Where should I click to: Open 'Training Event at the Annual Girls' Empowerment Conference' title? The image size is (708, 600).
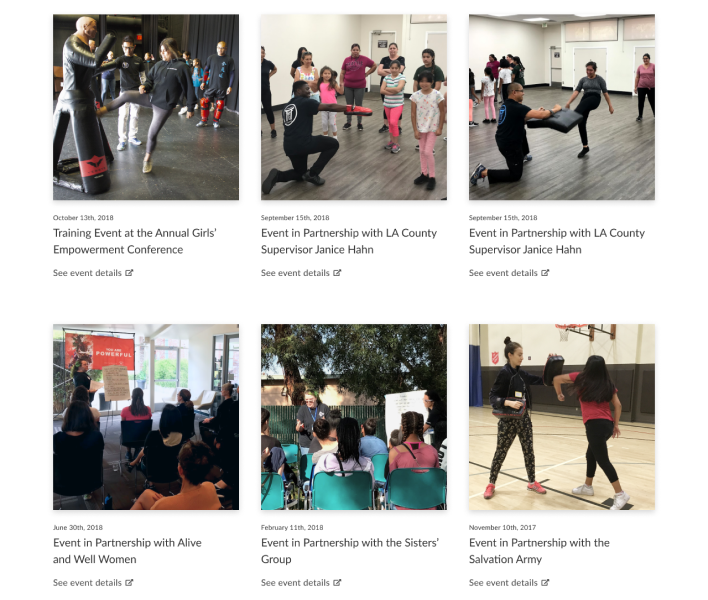pos(135,241)
